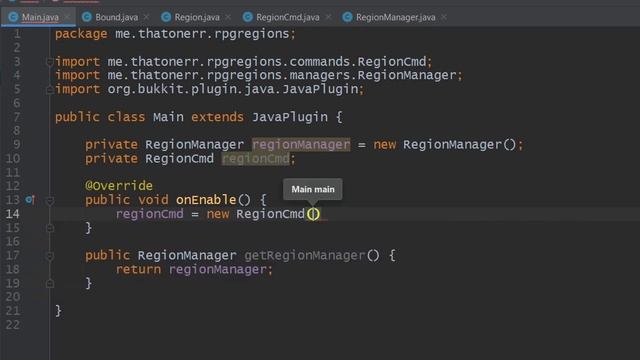640x360 pixels.
Task: Close the Main.java tab
Action: click(67, 17)
